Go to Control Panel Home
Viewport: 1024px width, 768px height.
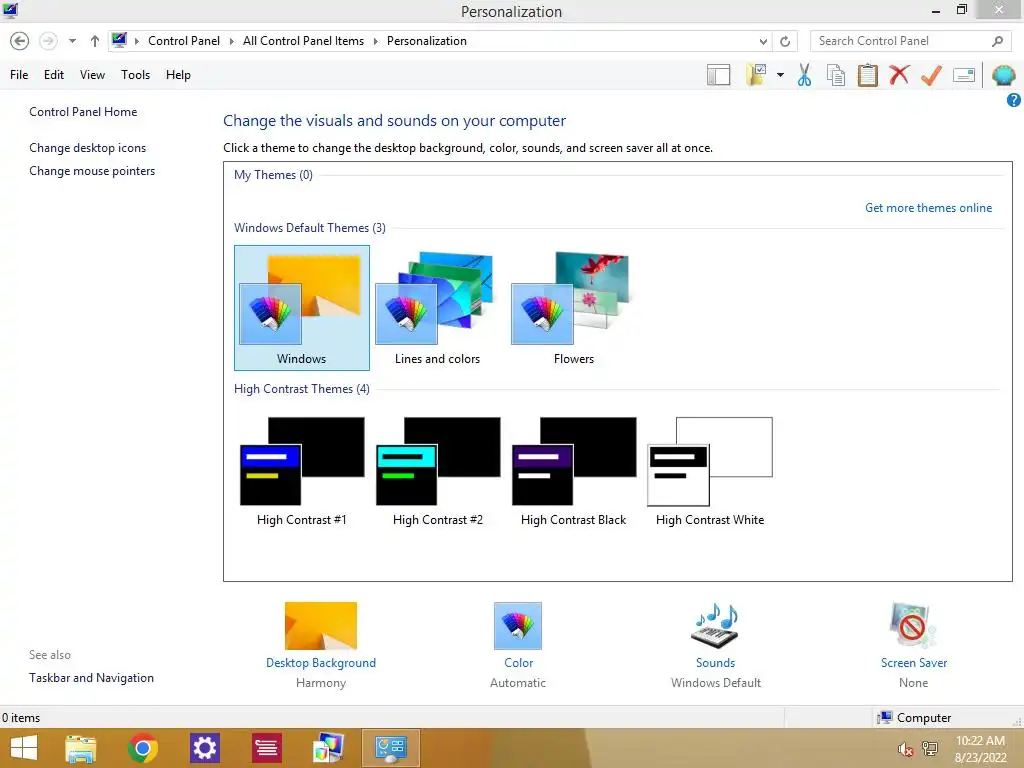pos(83,112)
